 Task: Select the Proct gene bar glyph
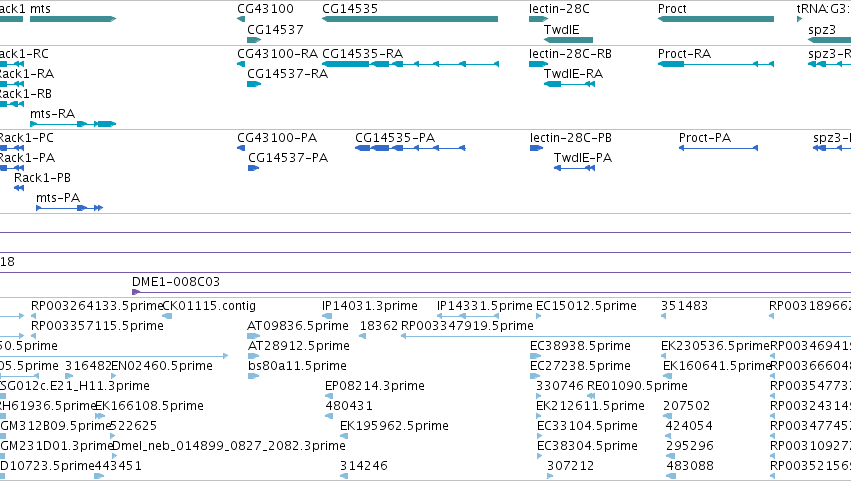(x=716, y=19)
